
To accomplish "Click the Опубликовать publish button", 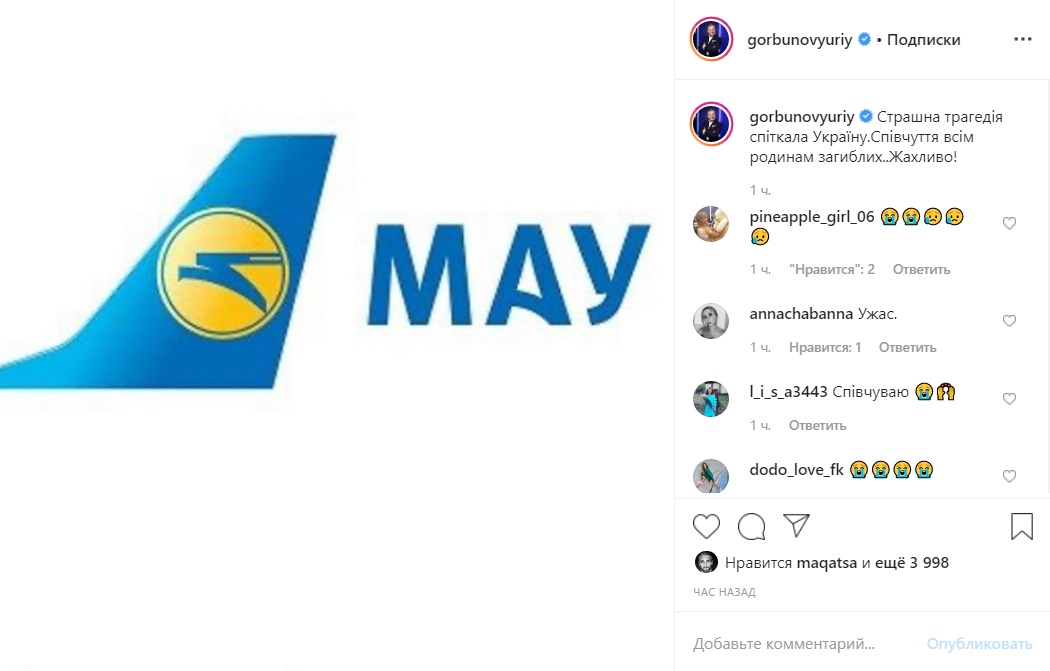I will 979,644.
